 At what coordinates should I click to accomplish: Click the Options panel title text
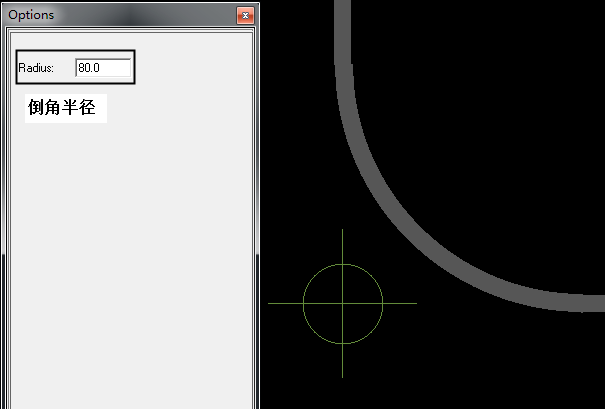(31, 15)
